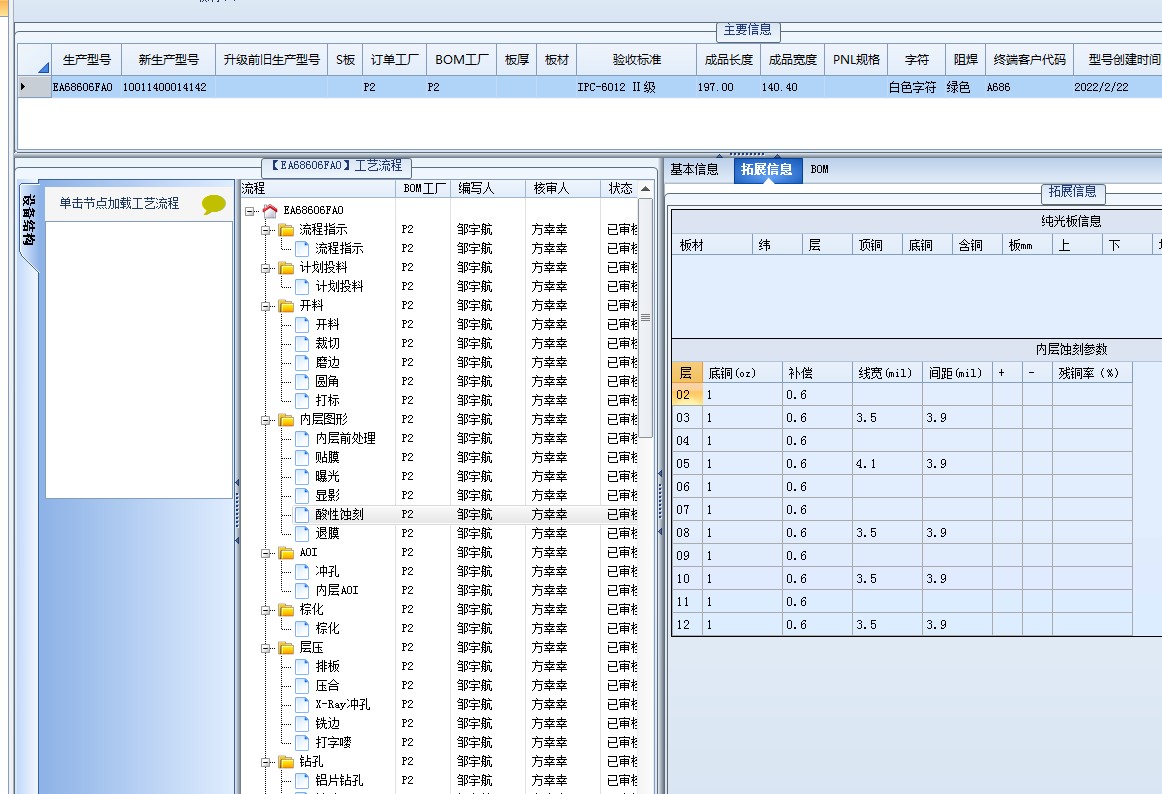Click the document icon beside 退膜
The image size is (1162, 794).
(x=302, y=533)
